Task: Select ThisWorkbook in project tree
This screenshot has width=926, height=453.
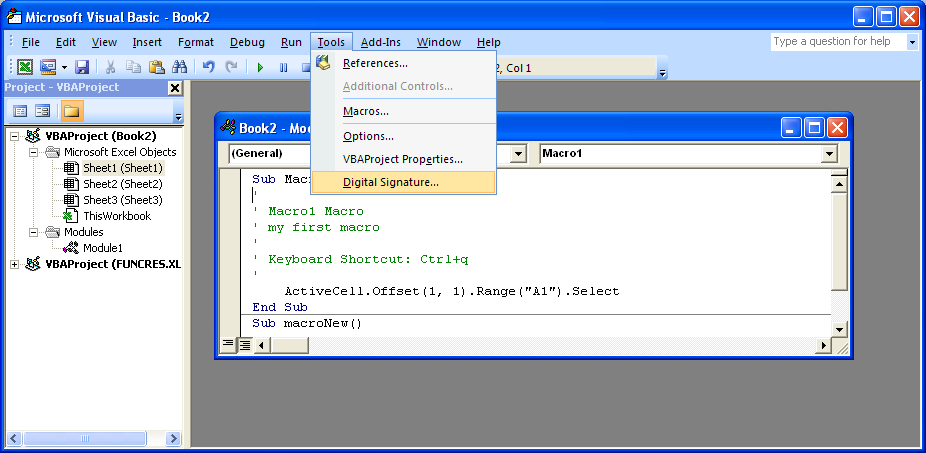Action: (x=117, y=216)
